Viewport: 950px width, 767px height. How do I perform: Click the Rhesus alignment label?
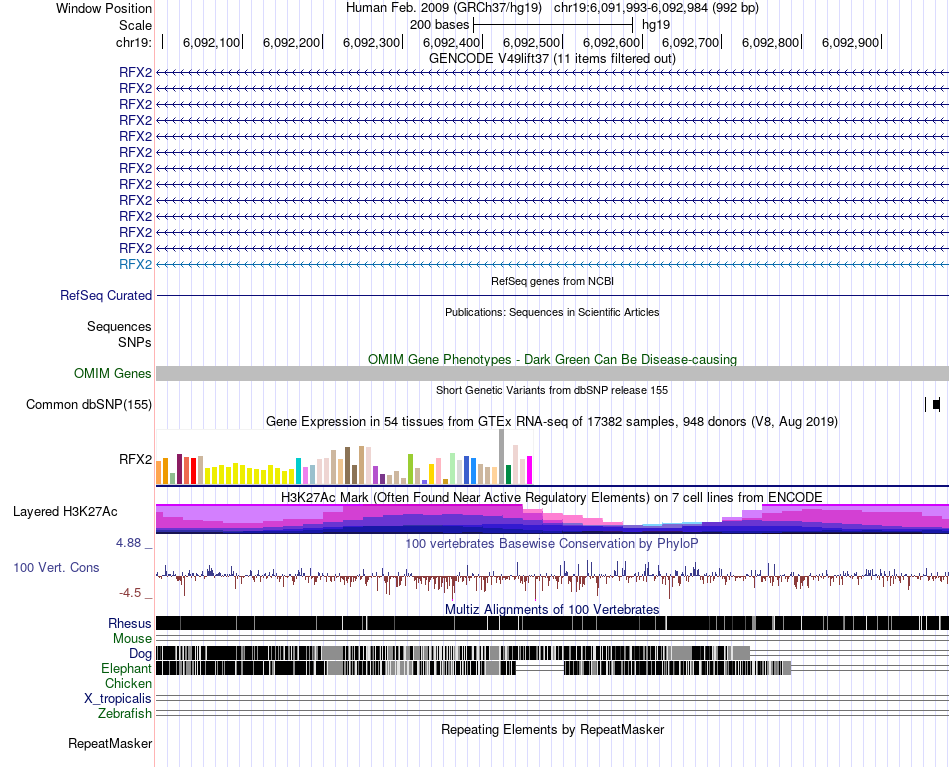(130, 623)
